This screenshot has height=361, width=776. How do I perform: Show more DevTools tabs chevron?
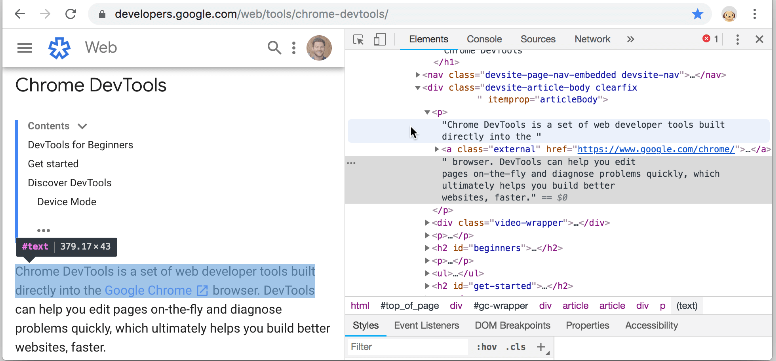(630, 39)
